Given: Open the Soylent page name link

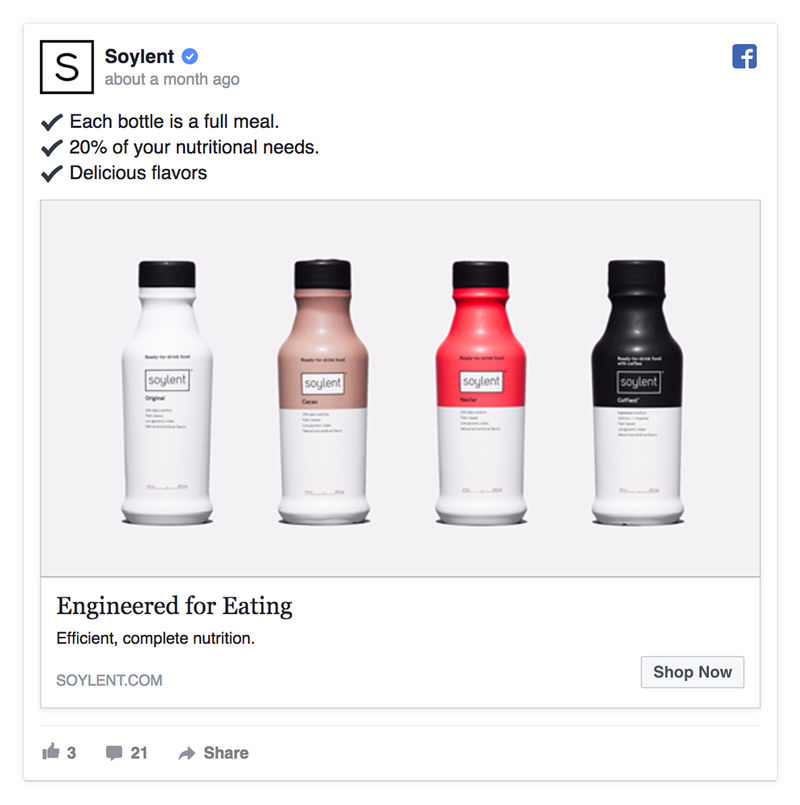Looking at the screenshot, I should (139, 56).
